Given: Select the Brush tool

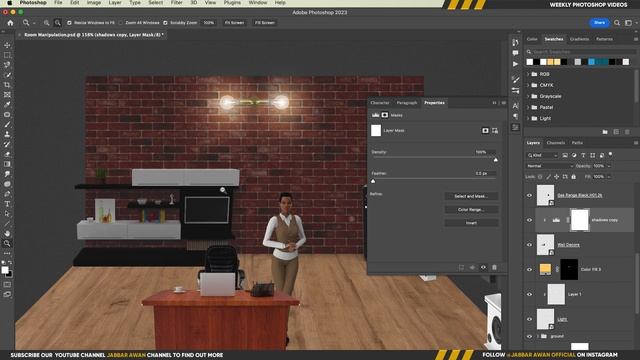Looking at the screenshot, I should [x=7, y=124].
